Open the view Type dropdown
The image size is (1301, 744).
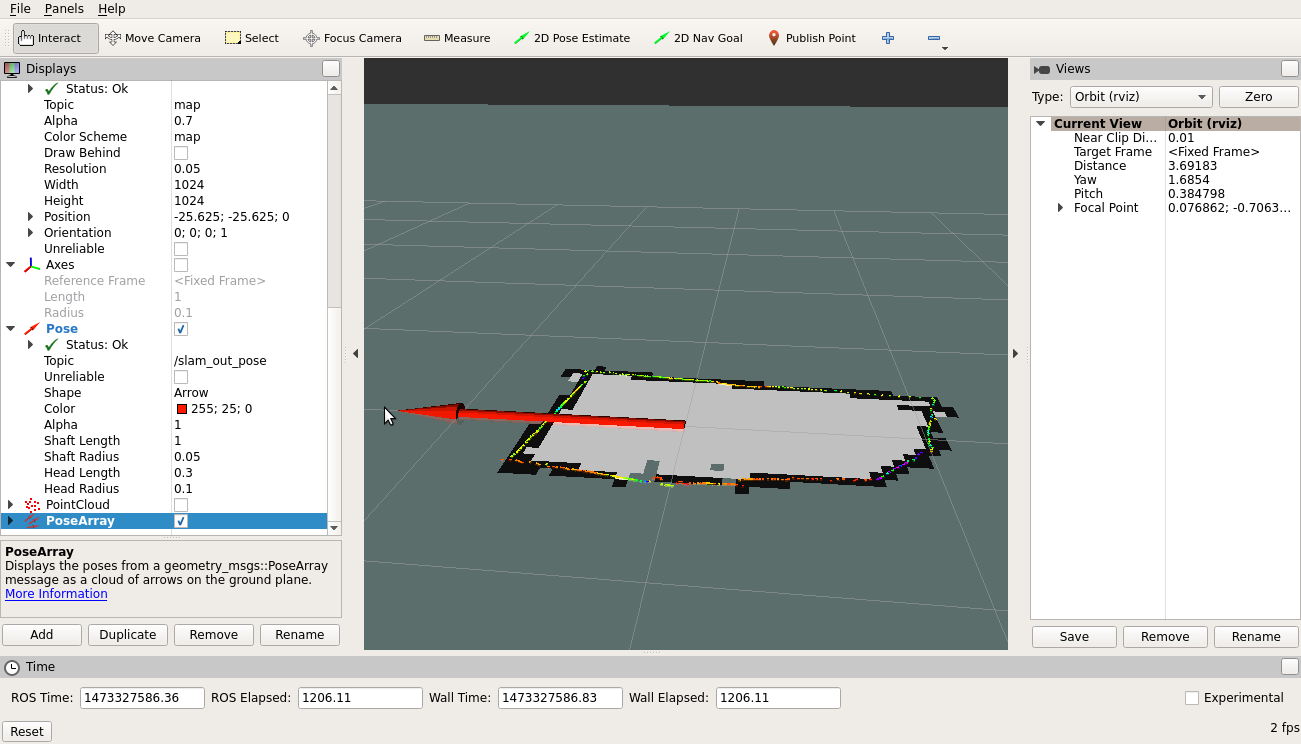[1140, 97]
